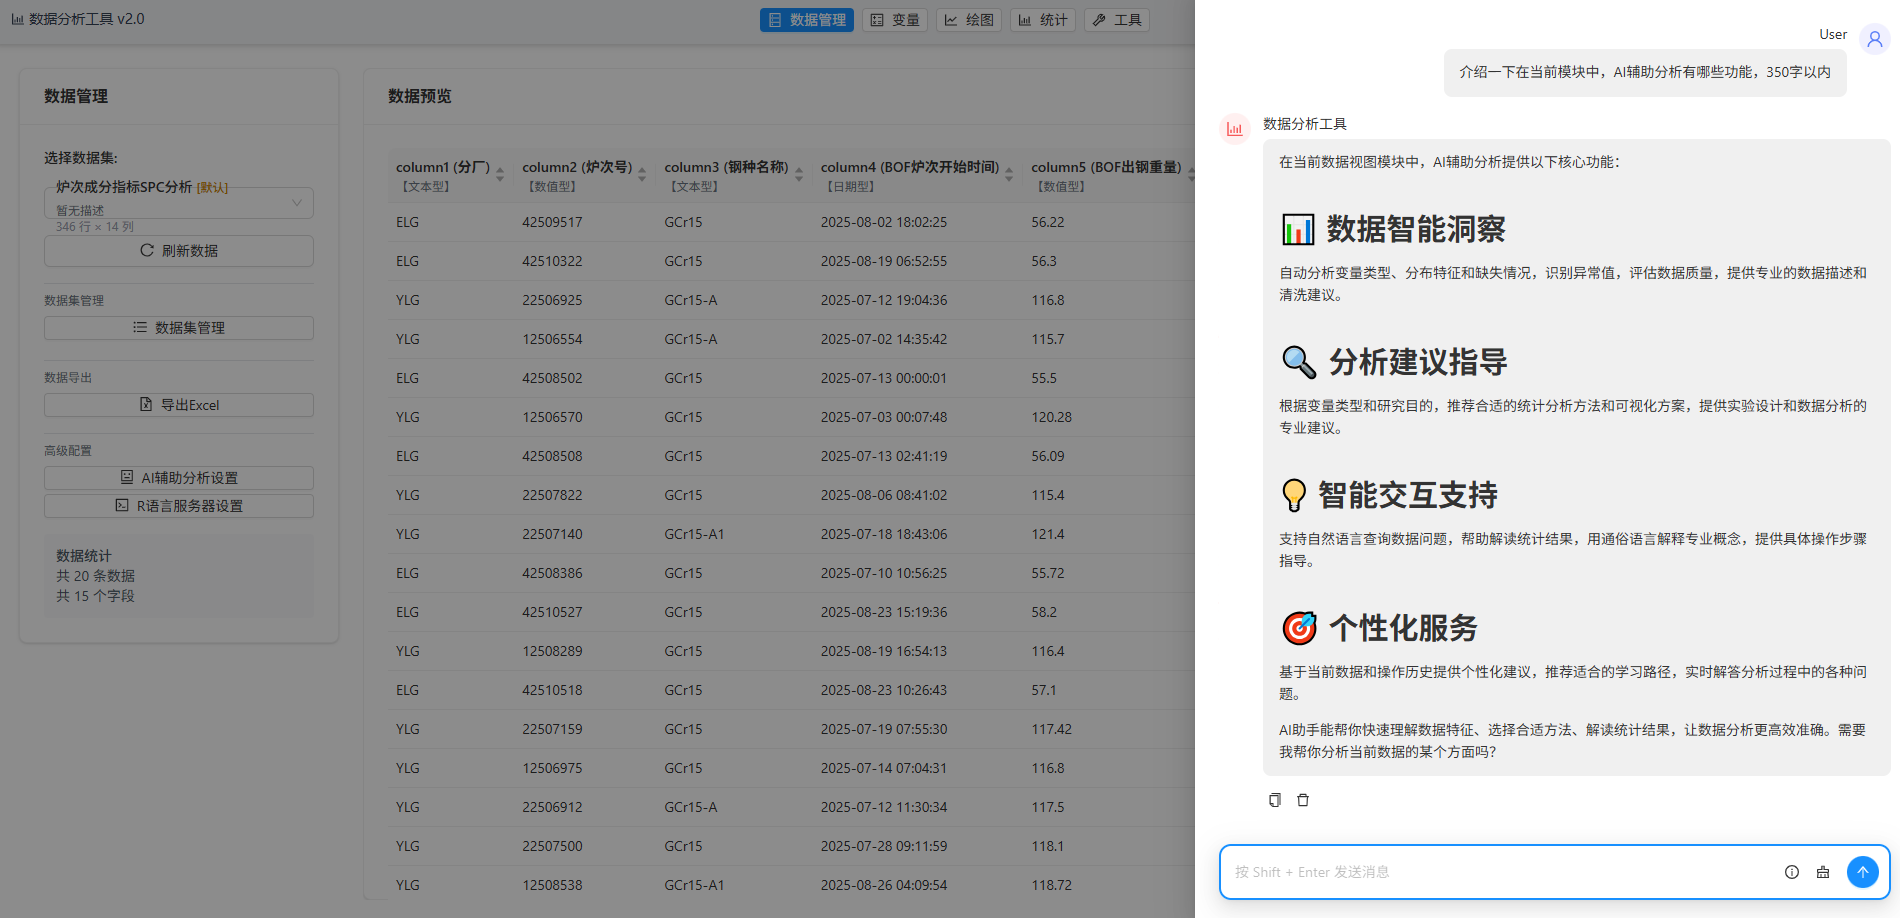The height and width of the screenshot is (918, 1900).
Task: Click cell 42510322
Action: point(552,261)
